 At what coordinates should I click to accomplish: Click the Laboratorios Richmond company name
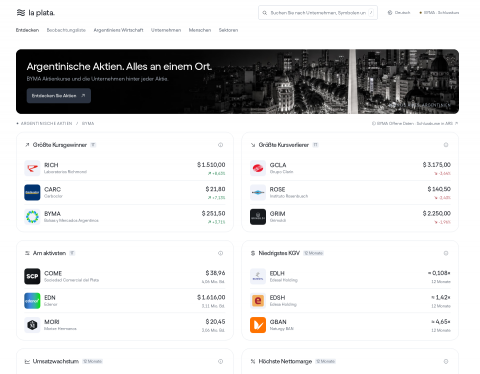click(x=65, y=172)
